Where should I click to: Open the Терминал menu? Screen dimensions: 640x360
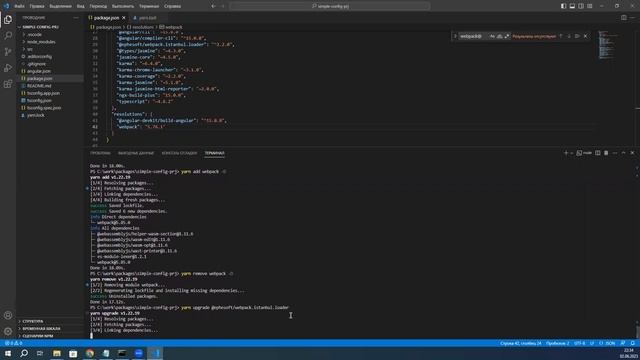tap(149, 6)
